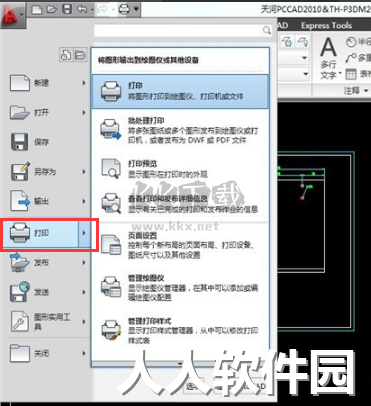371x406 pixels.
Task: Choose 管理绘图仪 plotter manager option
Action: click(x=180, y=288)
